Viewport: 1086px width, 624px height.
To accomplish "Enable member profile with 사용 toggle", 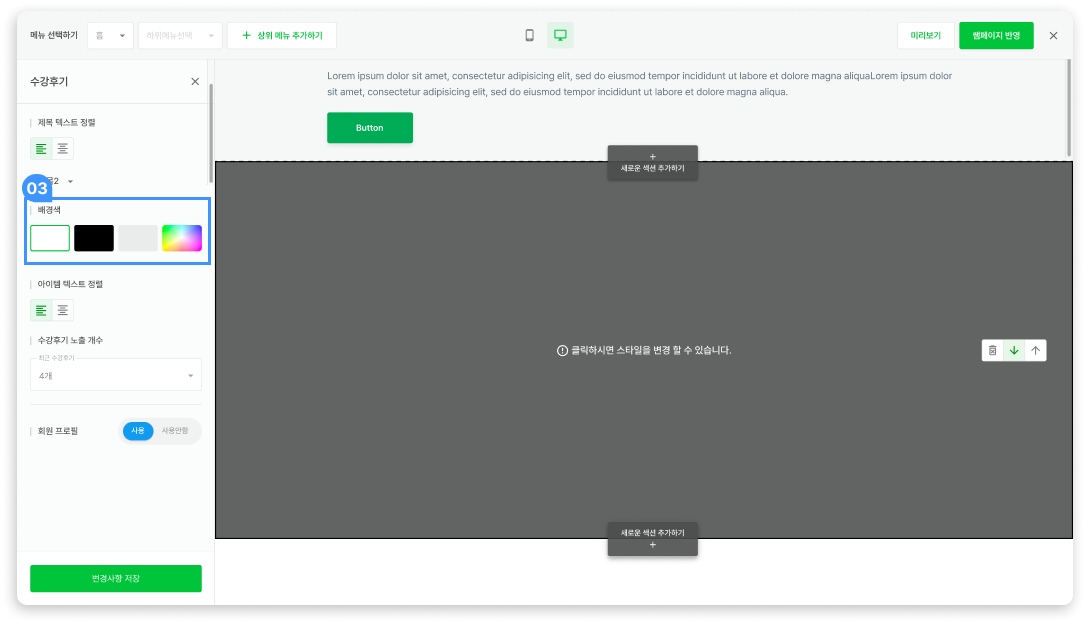I will 138,431.
